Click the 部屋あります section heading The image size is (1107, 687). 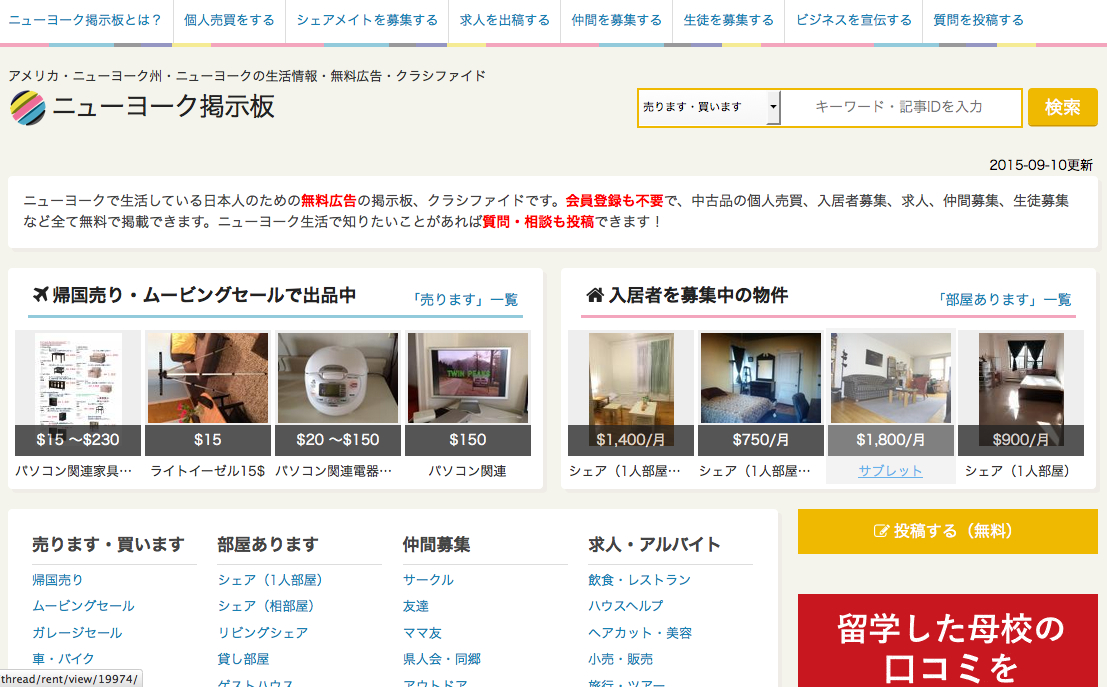pyautogui.click(x=268, y=544)
